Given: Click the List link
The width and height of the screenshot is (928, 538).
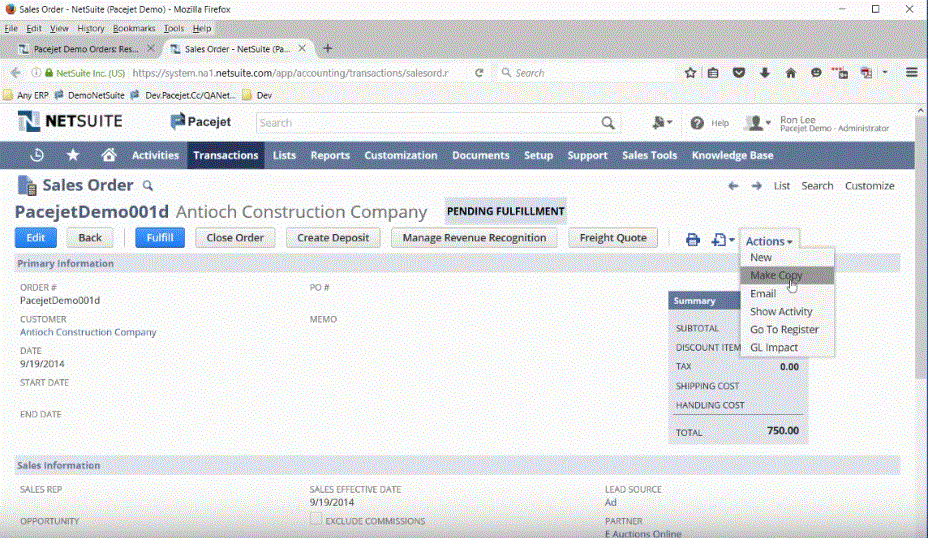Looking at the screenshot, I should click(781, 186).
